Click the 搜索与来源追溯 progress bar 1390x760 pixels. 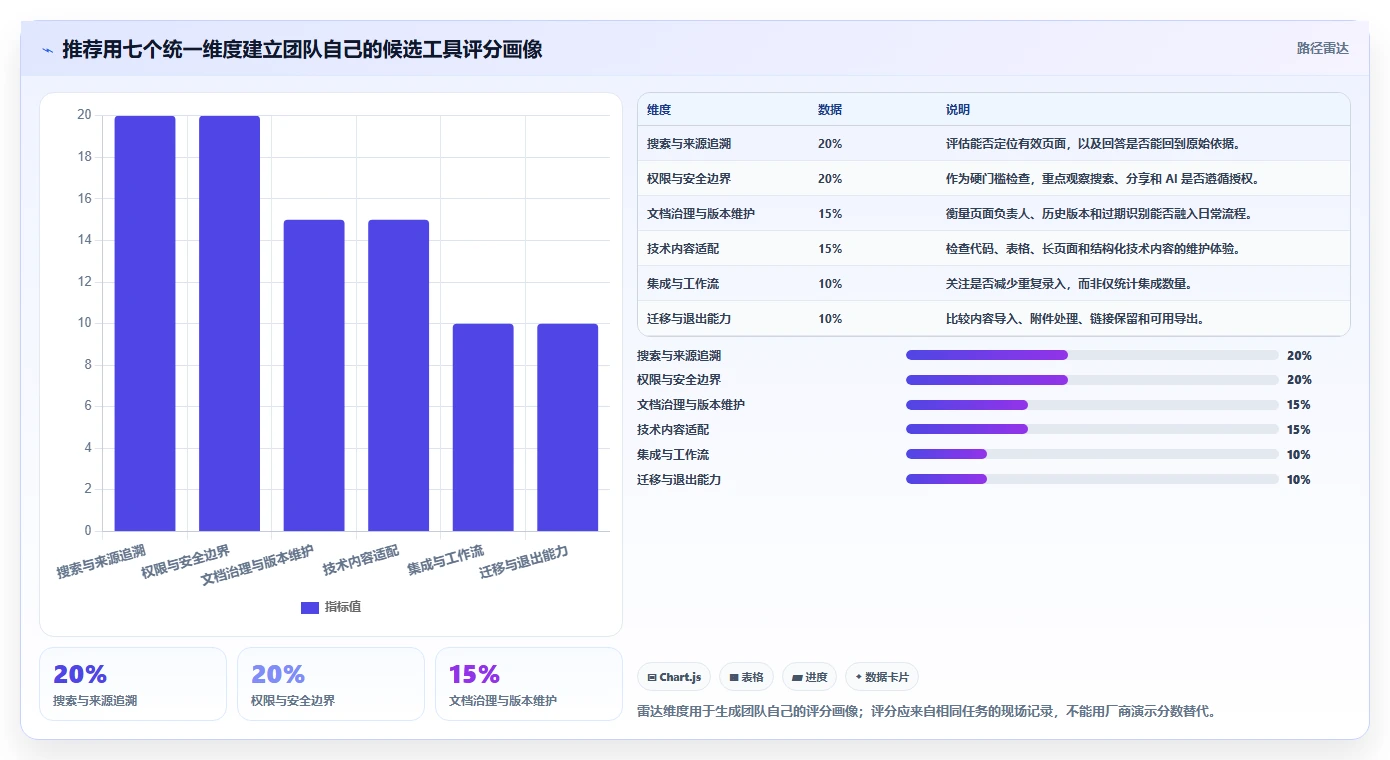pyautogui.click(x=1092, y=355)
